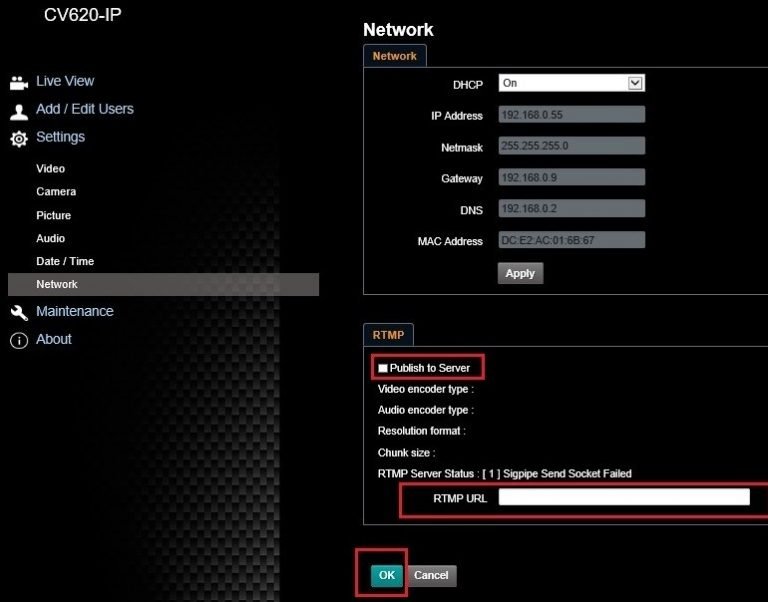Image resolution: width=768 pixels, height=602 pixels.
Task: Click the Netmask field
Action: 572,146
